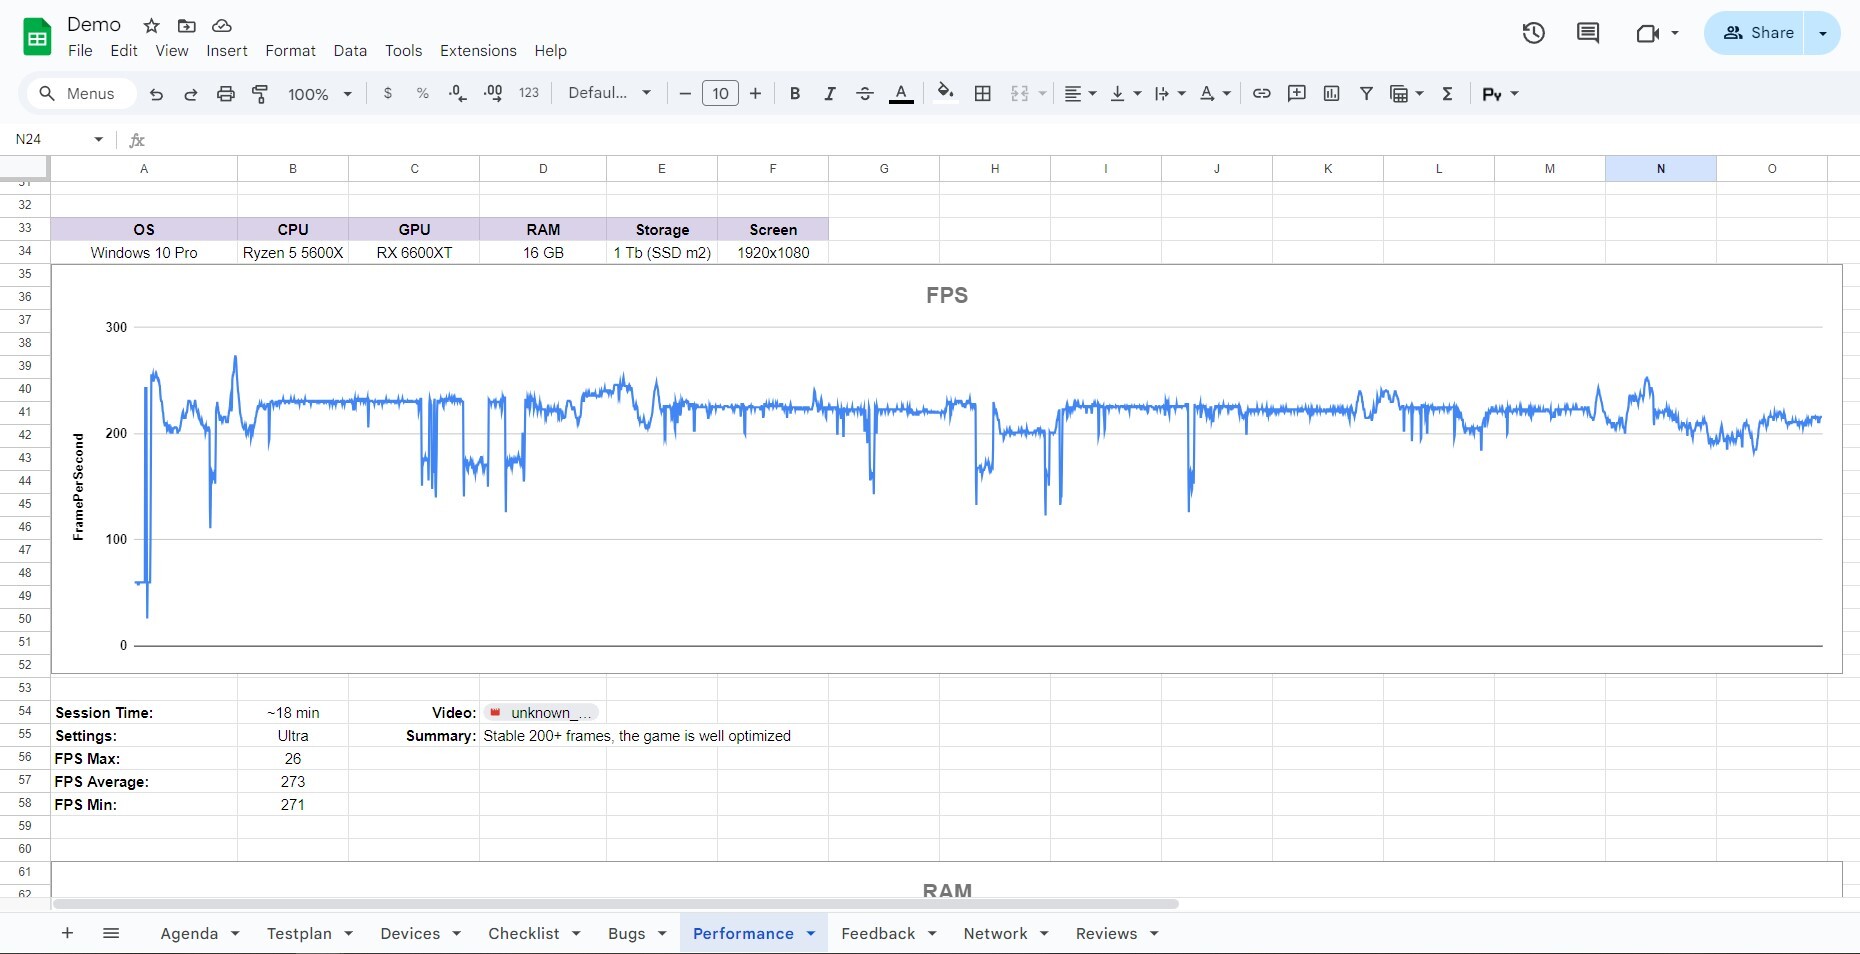This screenshot has width=1860, height=954.
Task: Open the Extensions menu
Action: [x=478, y=51]
